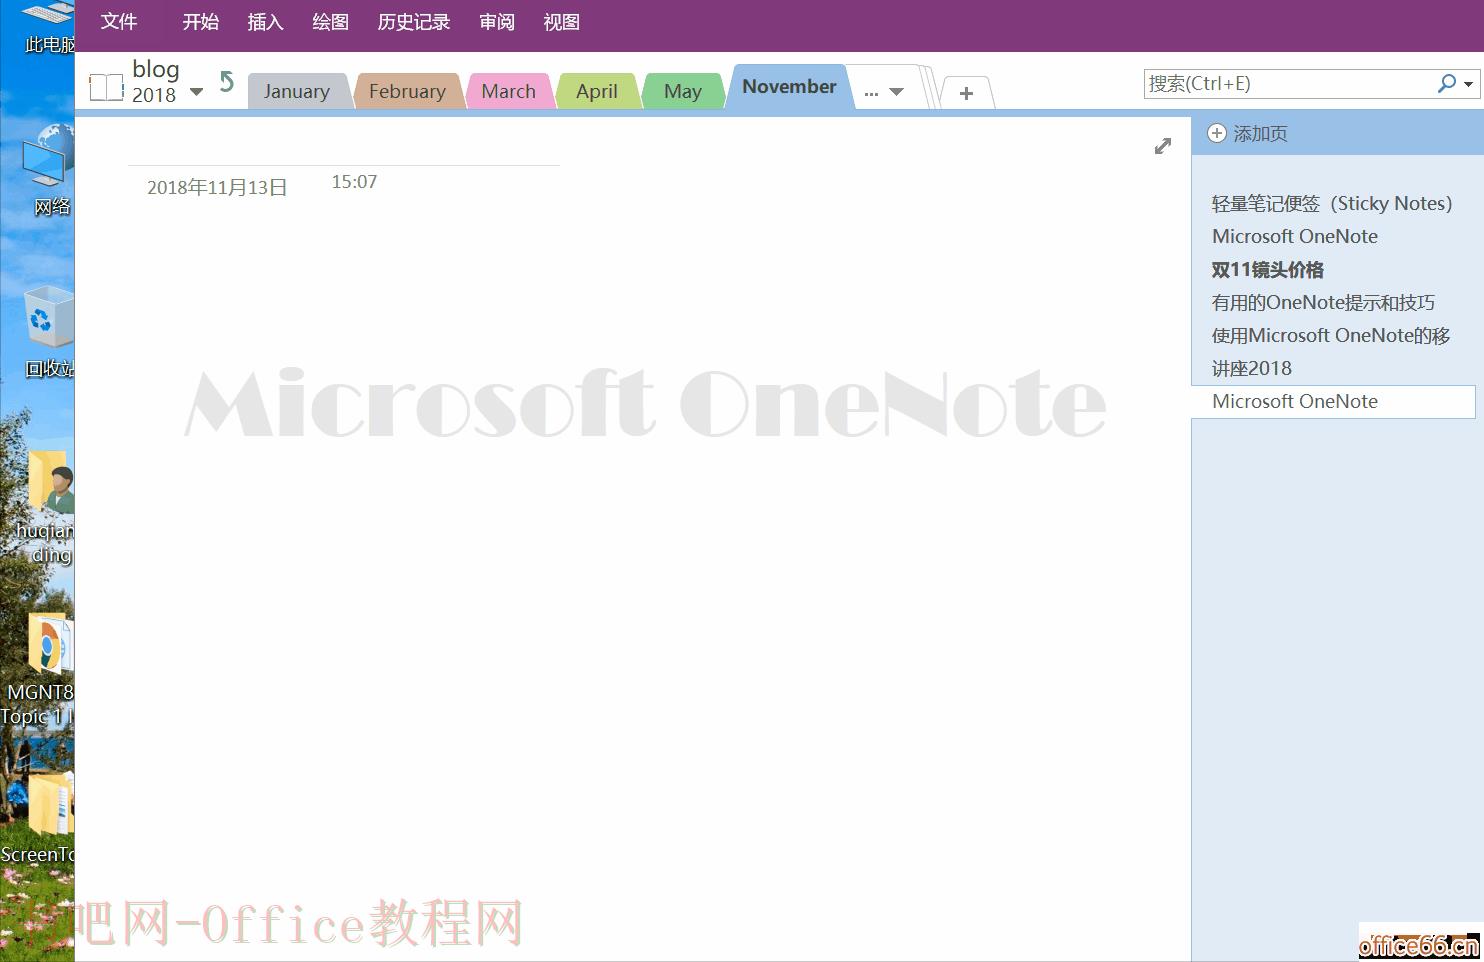Open the February section tab
Image resolution: width=1484 pixels, height=962 pixels.
(407, 91)
